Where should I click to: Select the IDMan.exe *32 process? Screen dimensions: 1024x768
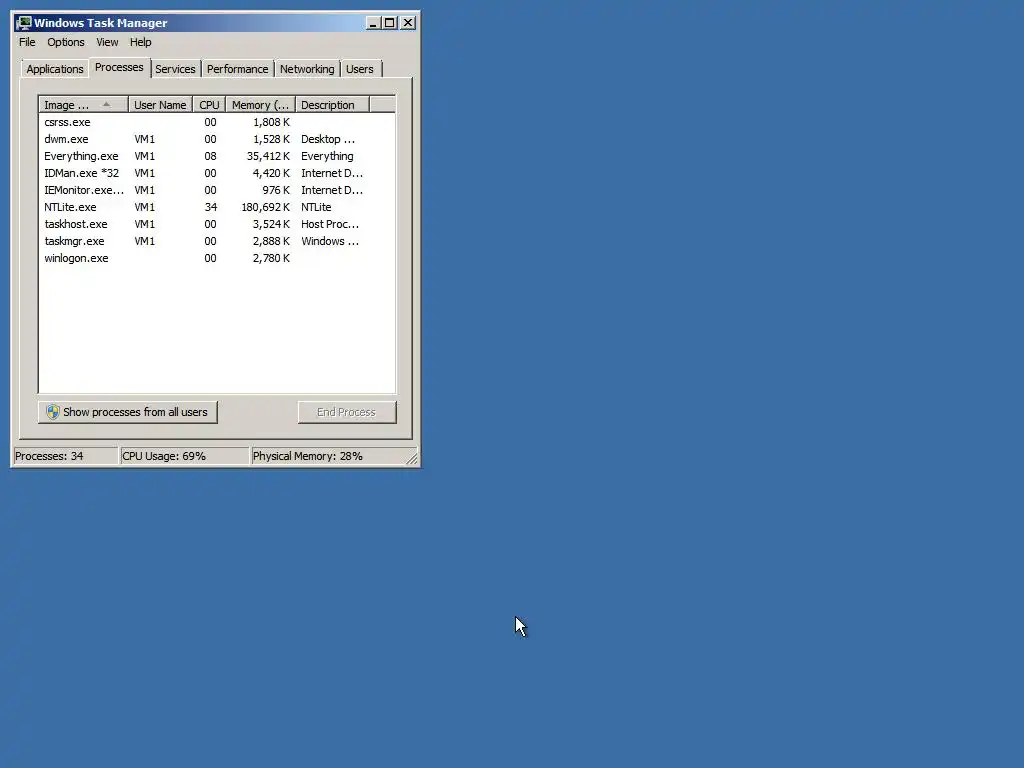click(x=217, y=173)
